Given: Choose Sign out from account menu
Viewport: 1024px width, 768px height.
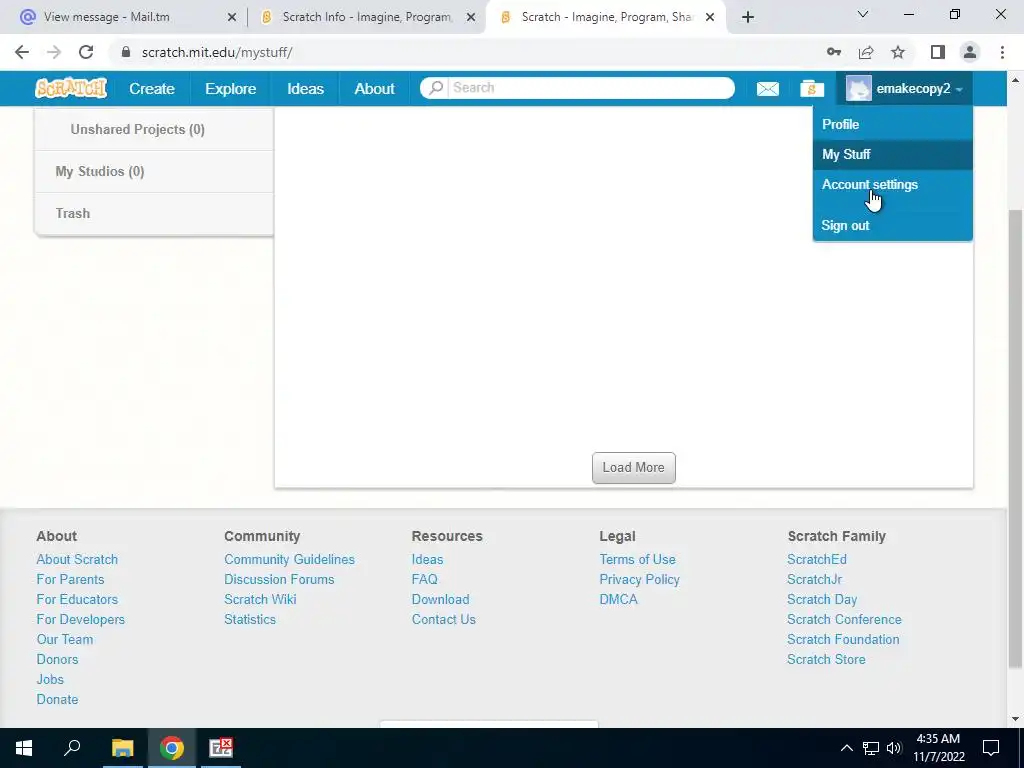Looking at the screenshot, I should 893,225.
